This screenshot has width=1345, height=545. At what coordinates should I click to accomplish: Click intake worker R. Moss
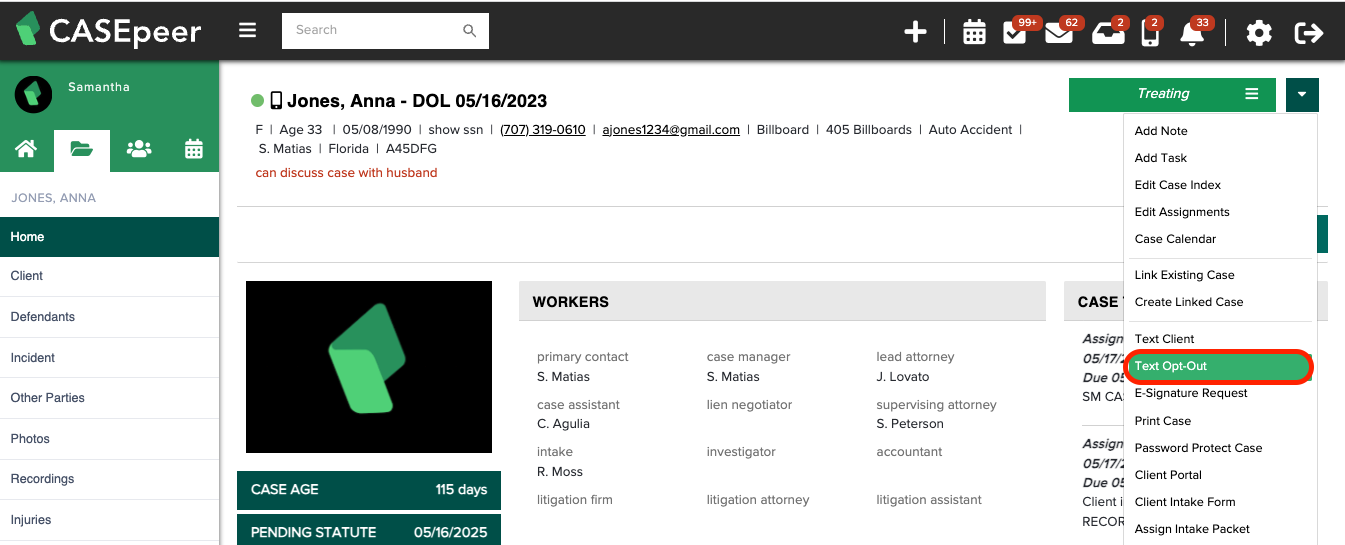click(560, 472)
